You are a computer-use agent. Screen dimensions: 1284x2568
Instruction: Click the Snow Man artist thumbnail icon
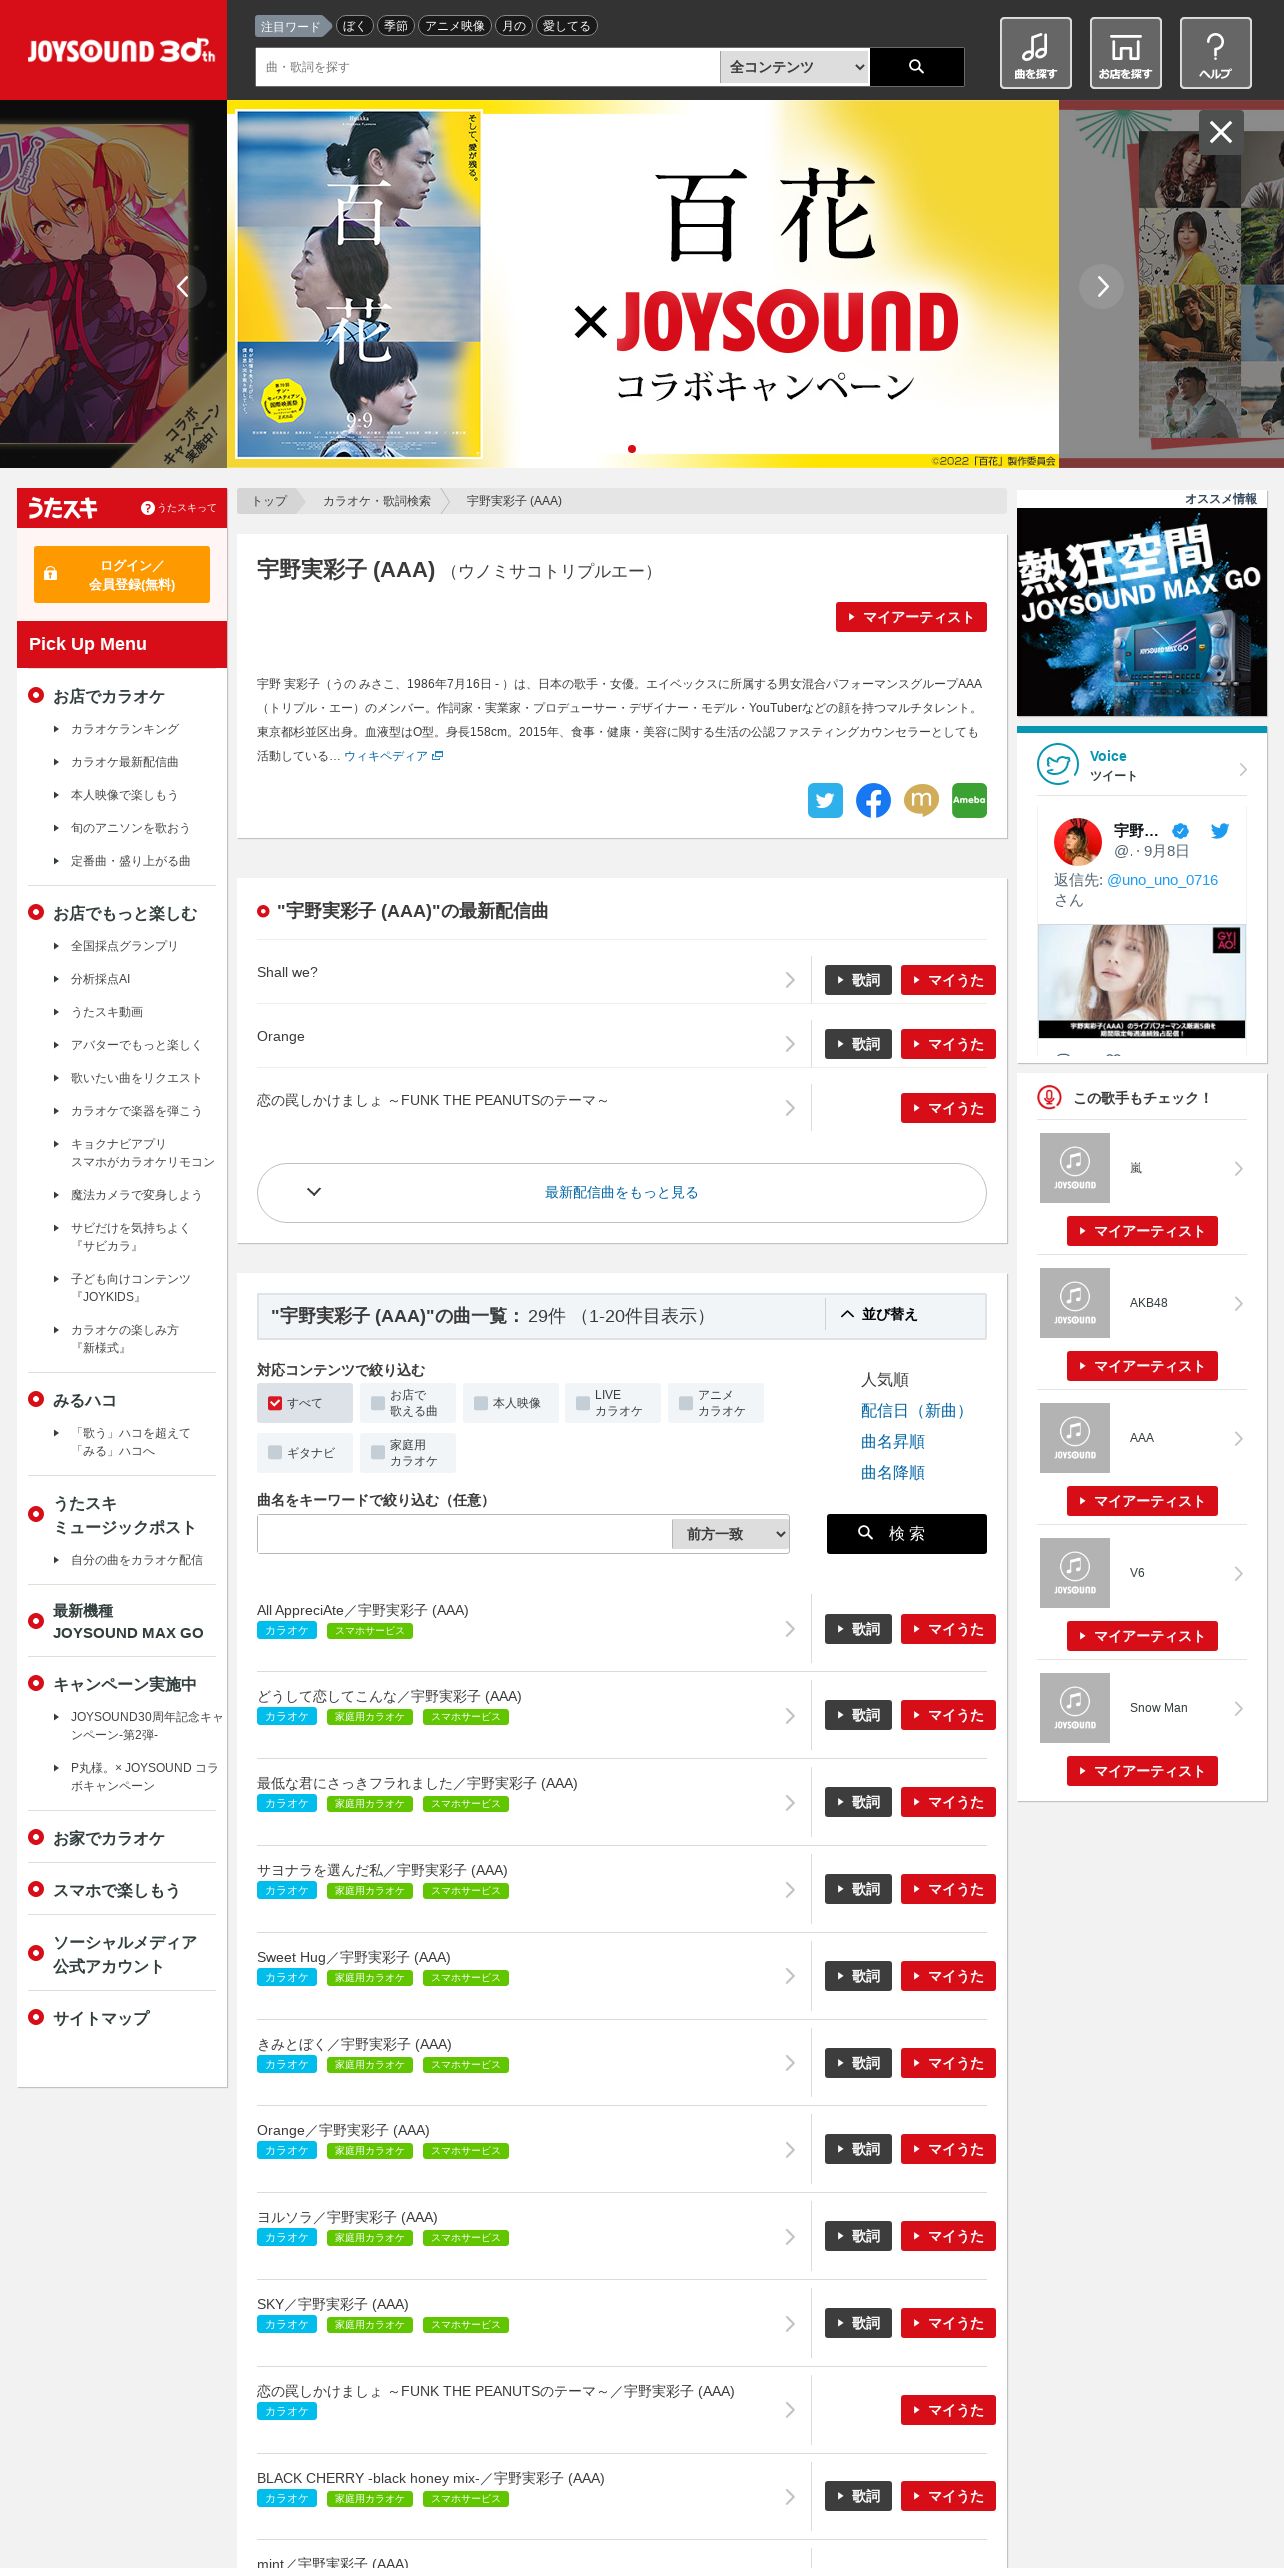pos(1075,1708)
